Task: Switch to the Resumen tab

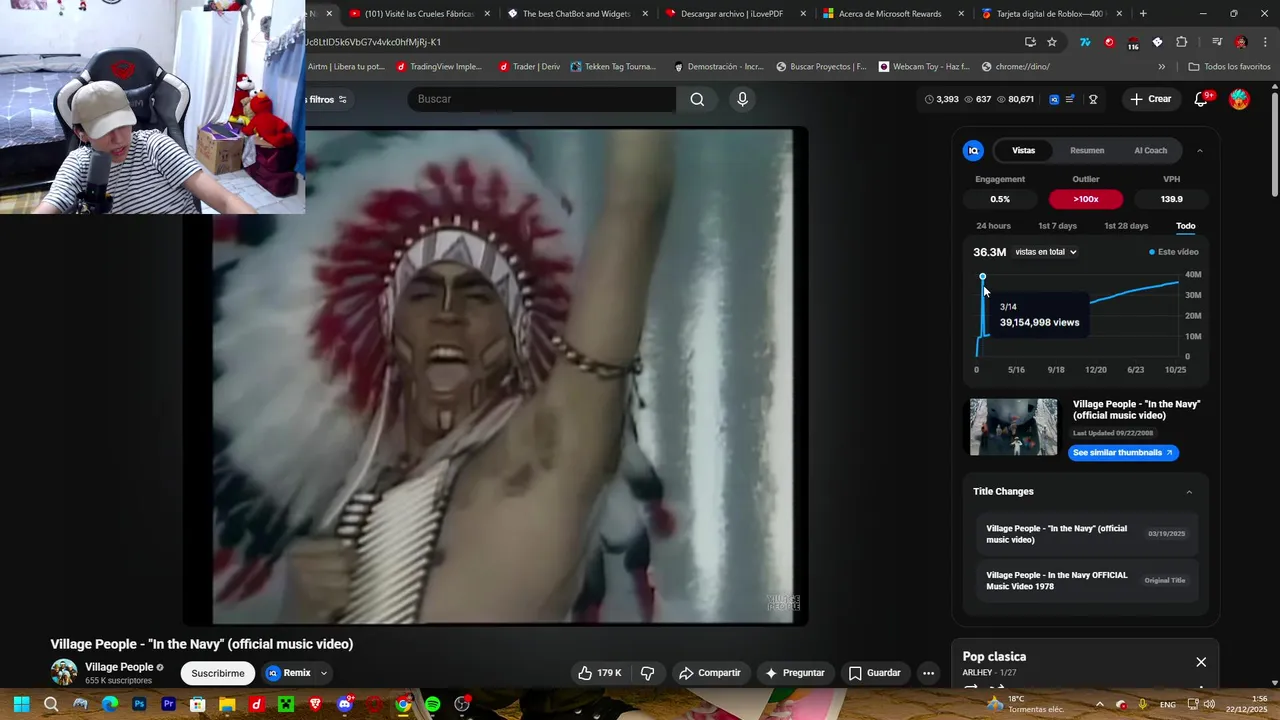Action: tap(1087, 150)
